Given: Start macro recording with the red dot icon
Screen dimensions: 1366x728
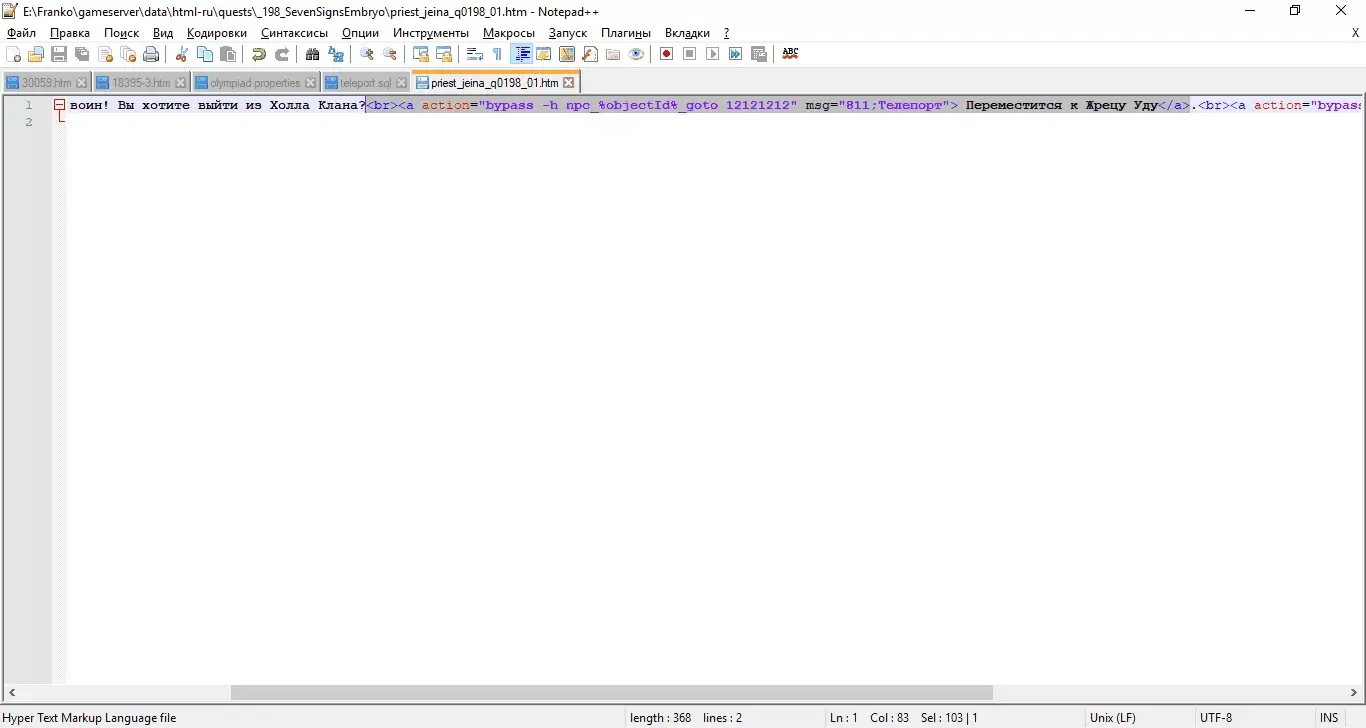Looking at the screenshot, I should click(667, 54).
